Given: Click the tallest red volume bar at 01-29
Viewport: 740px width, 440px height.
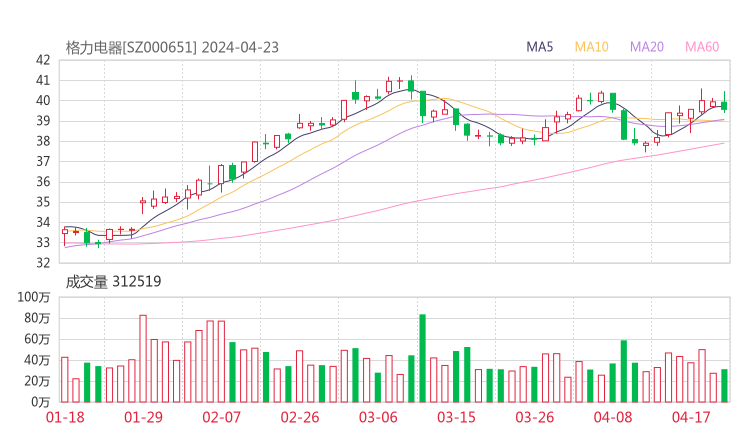Looking at the screenshot, I should (x=143, y=359).
